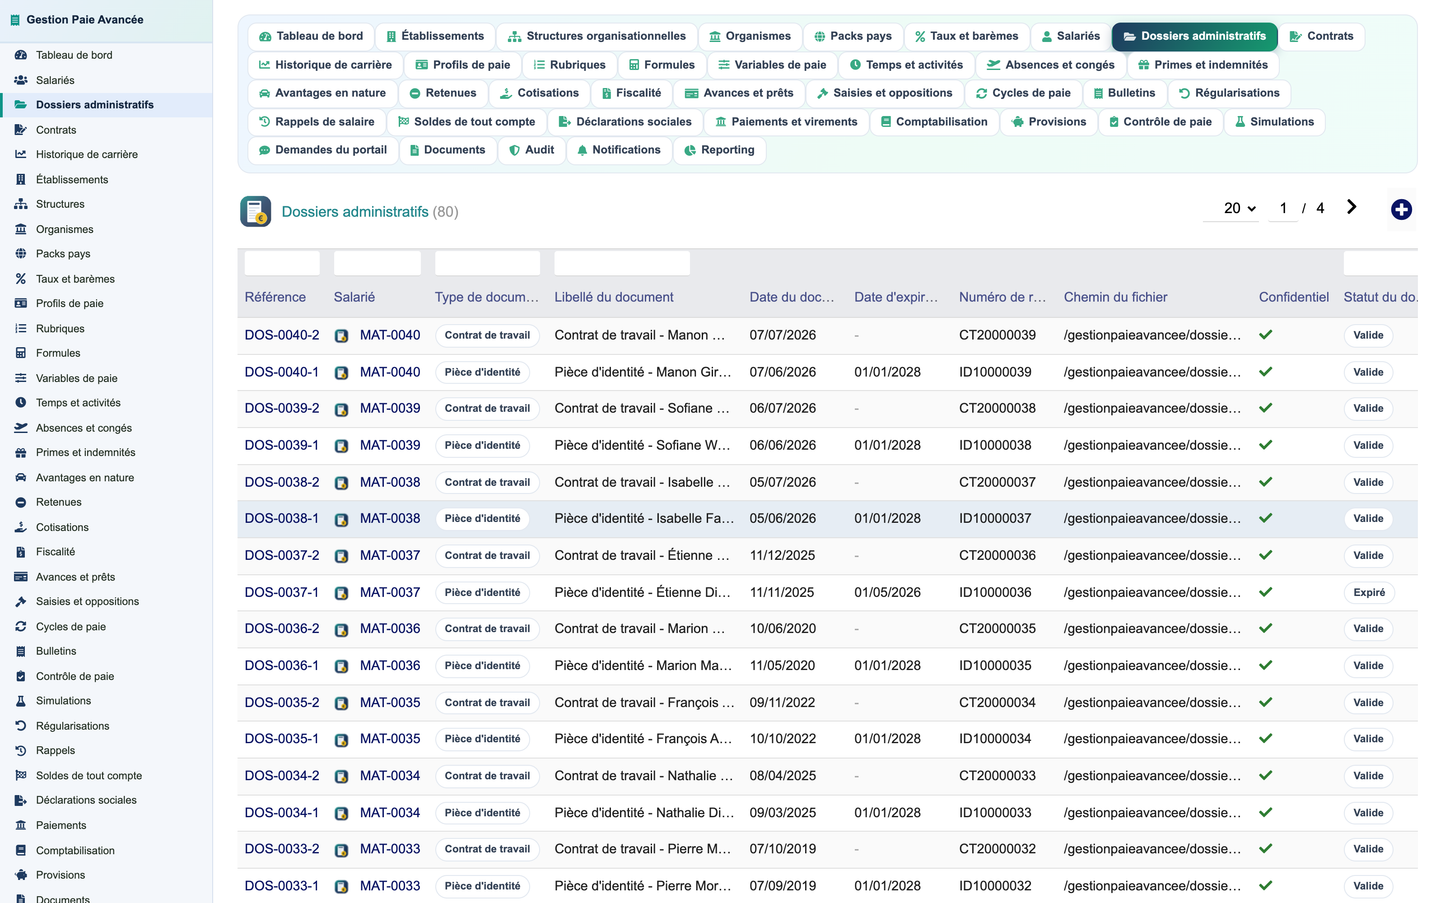Open Primes et indemnités in the sidebar

85,453
